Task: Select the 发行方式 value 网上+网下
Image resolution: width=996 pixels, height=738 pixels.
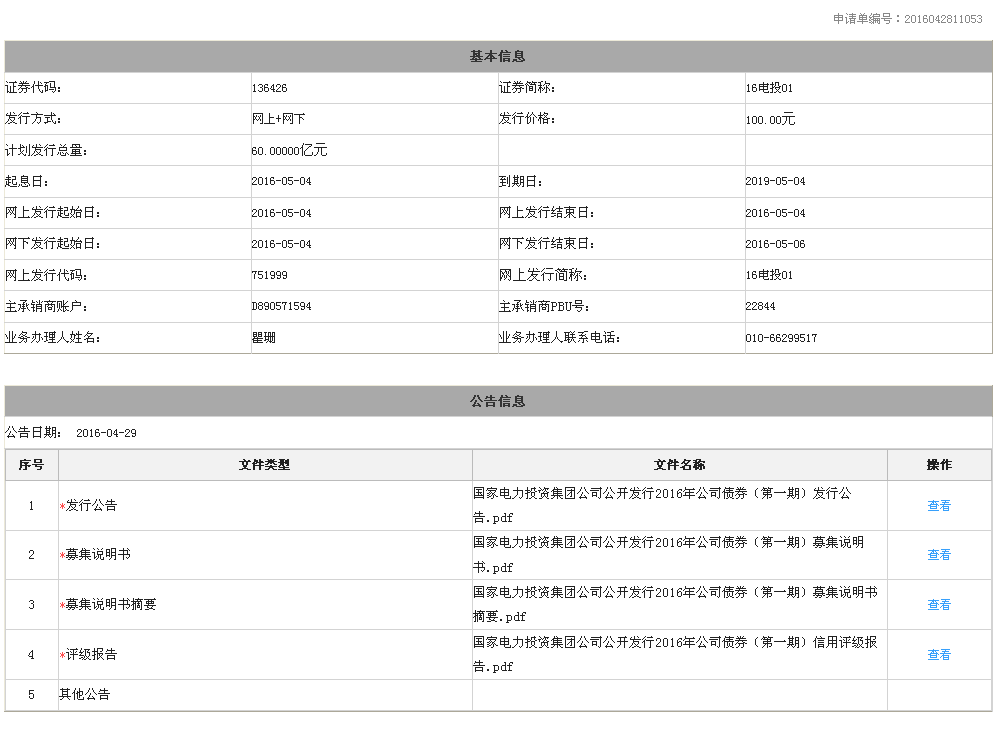Action: click(278, 119)
